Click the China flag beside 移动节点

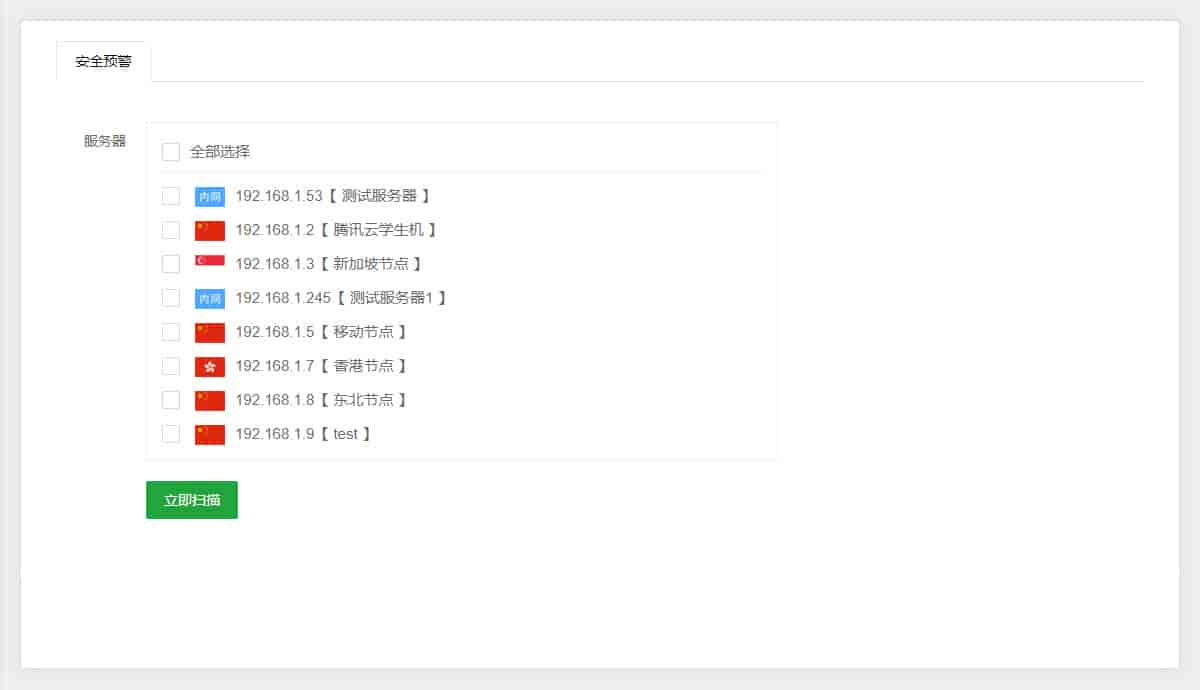(x=210, y=333)
